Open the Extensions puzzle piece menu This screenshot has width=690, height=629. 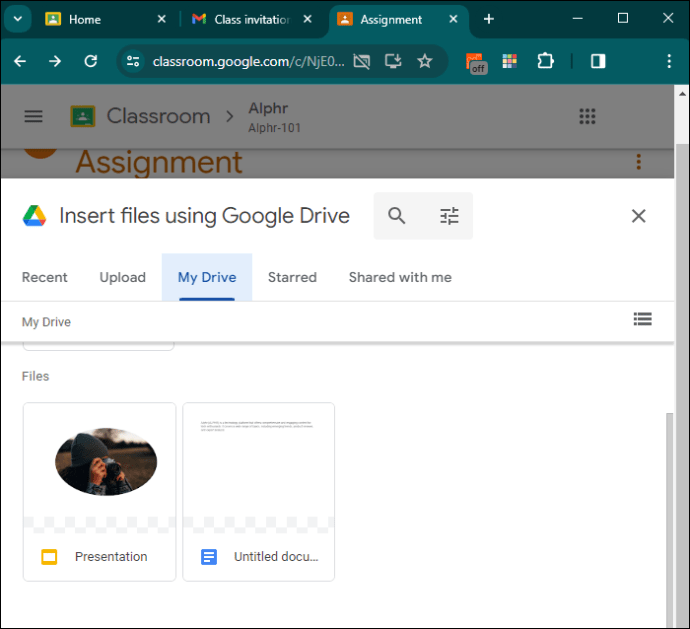pos(545,61)
